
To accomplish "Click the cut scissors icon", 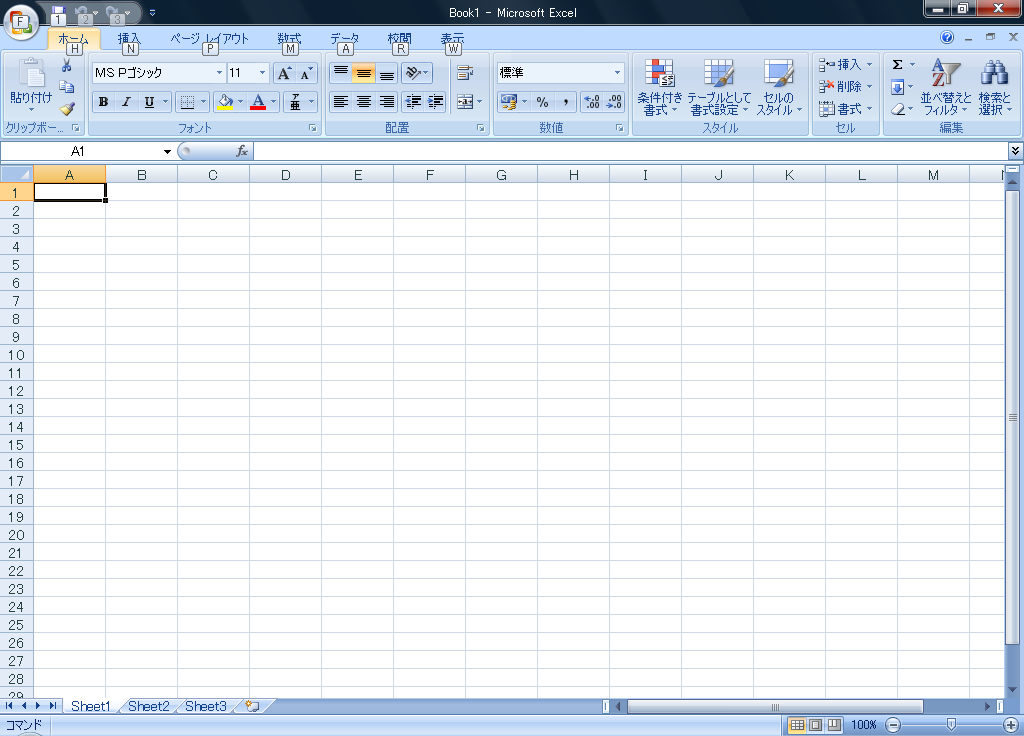I will [x=67, y=66].
